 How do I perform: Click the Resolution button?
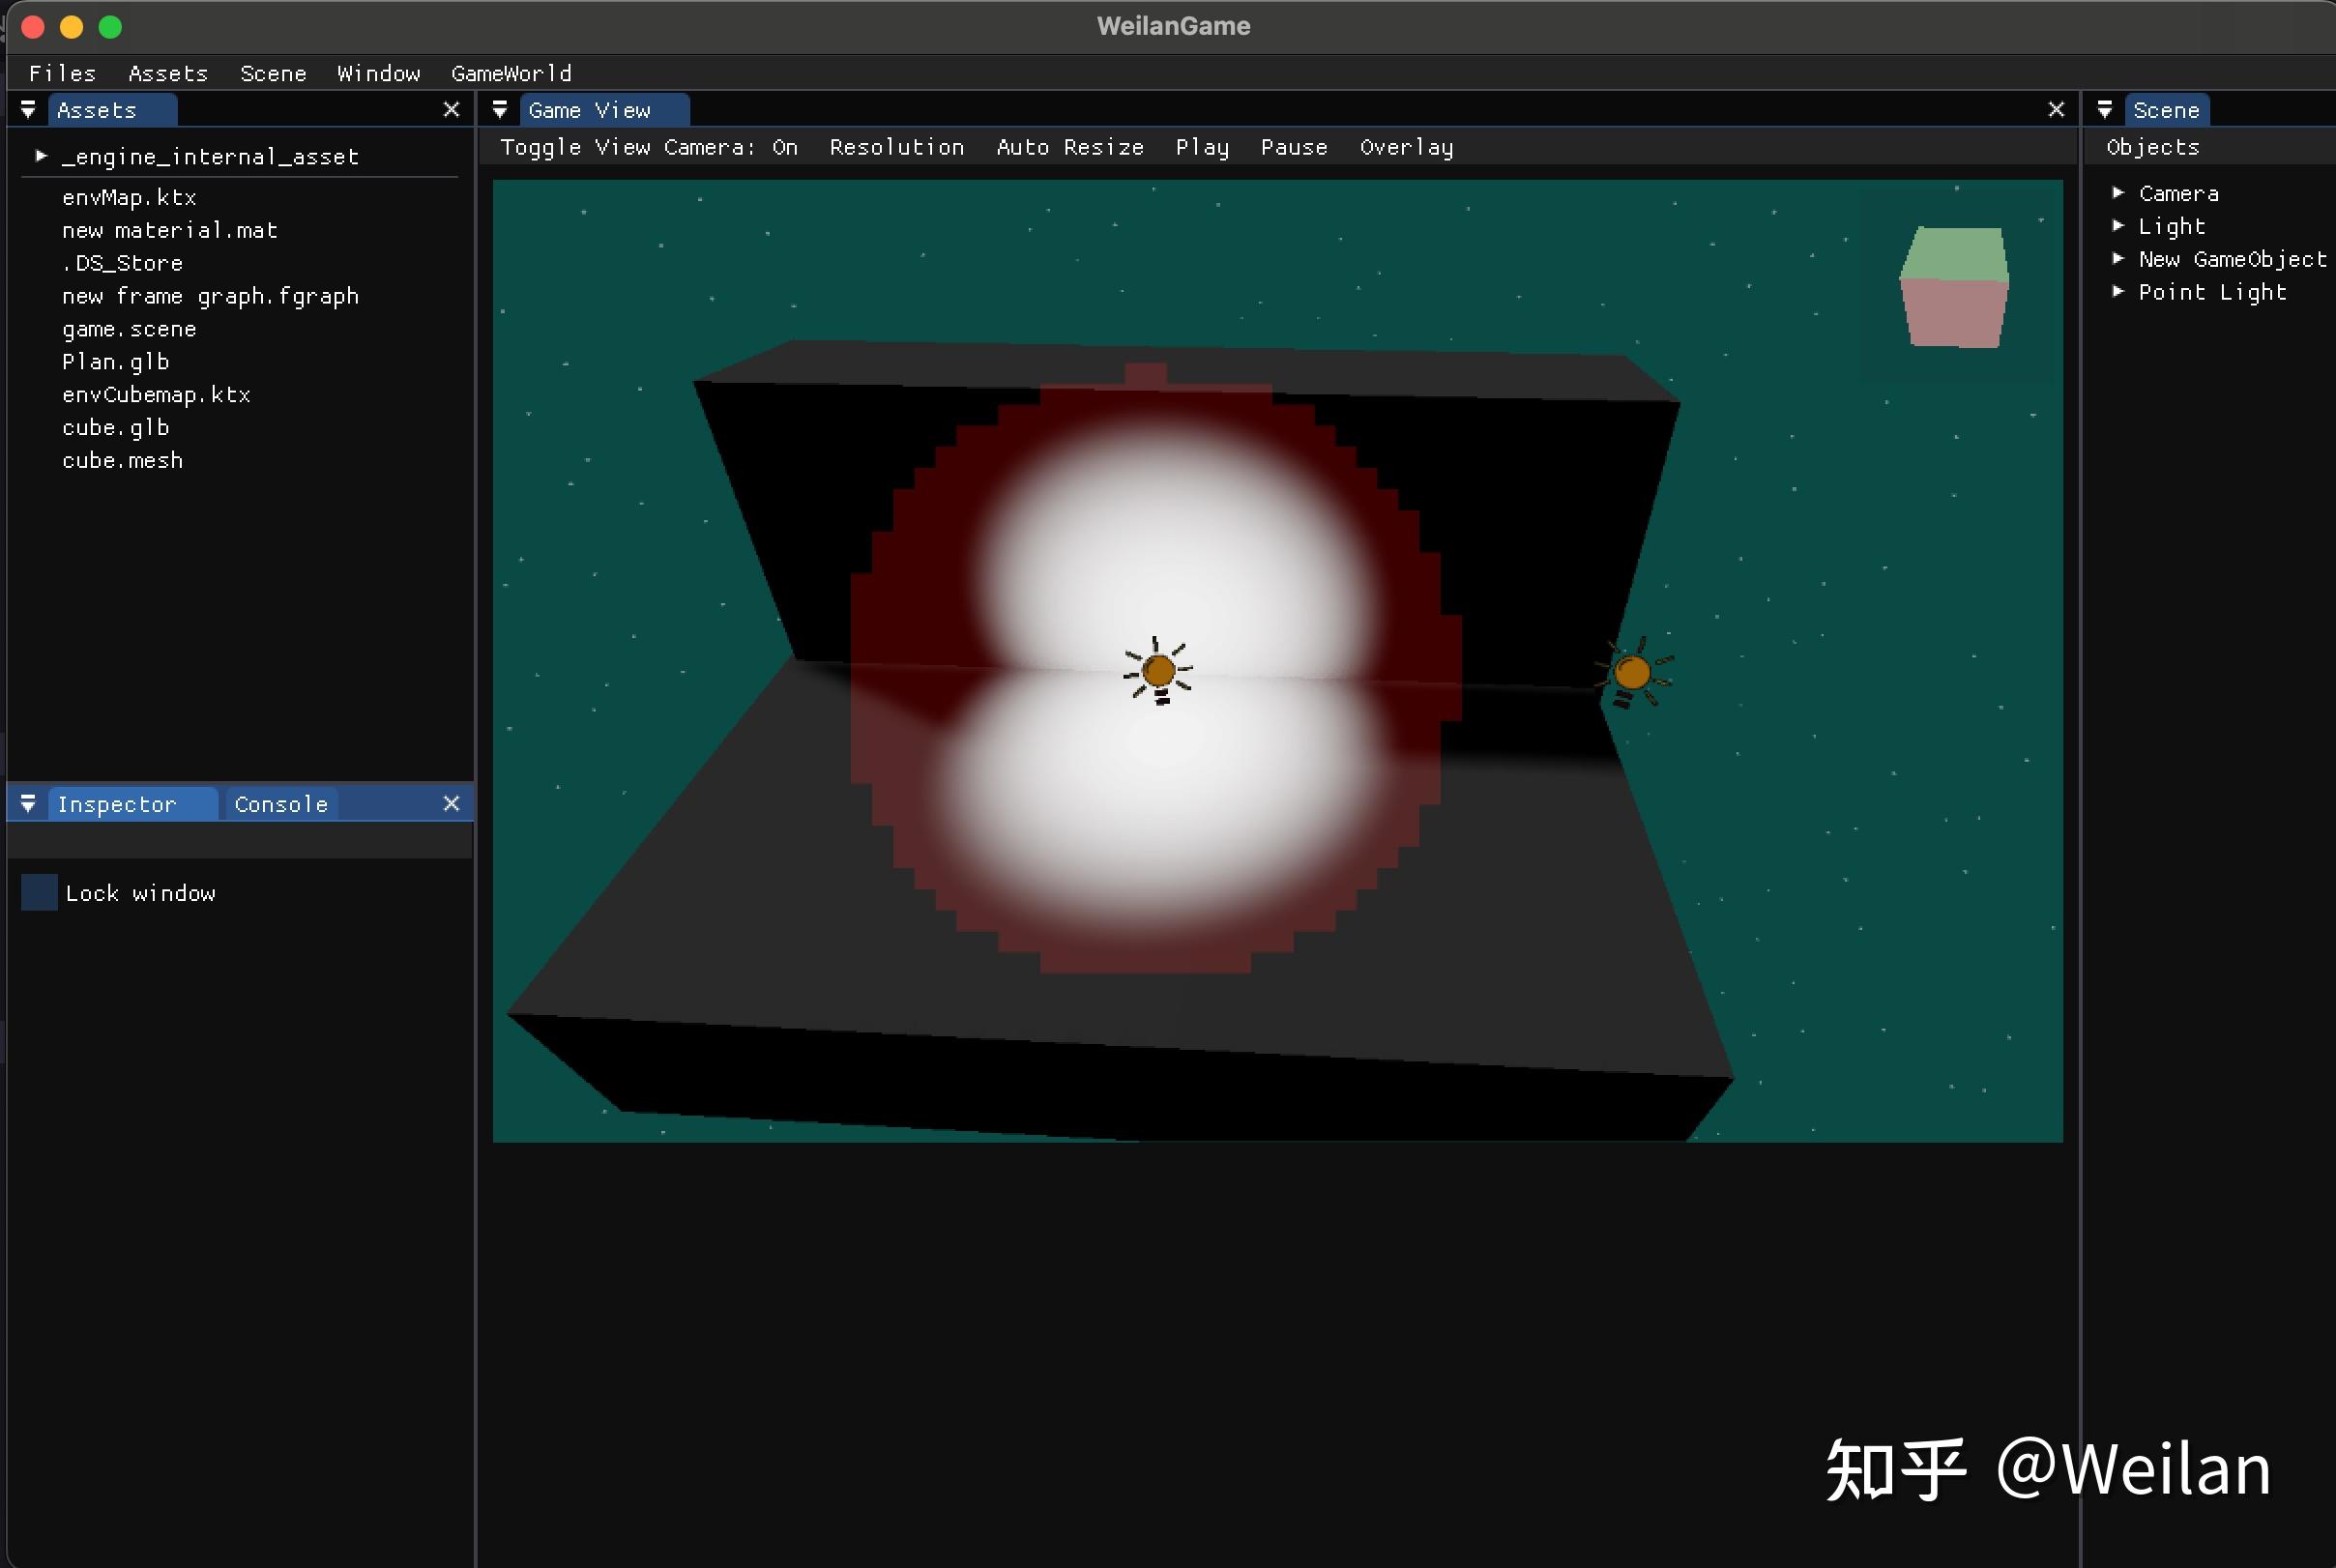[897, 147]
